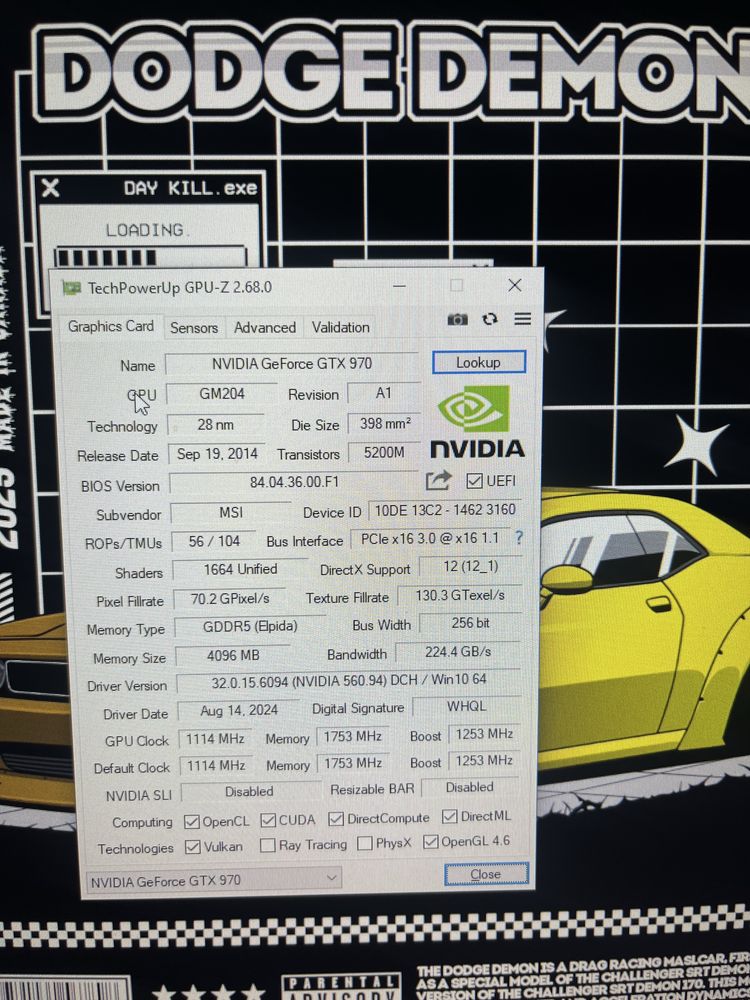Click the LOADING progress bar on wallpaper
Screen dimensions: 750x1000
click(x=151, y=256)
